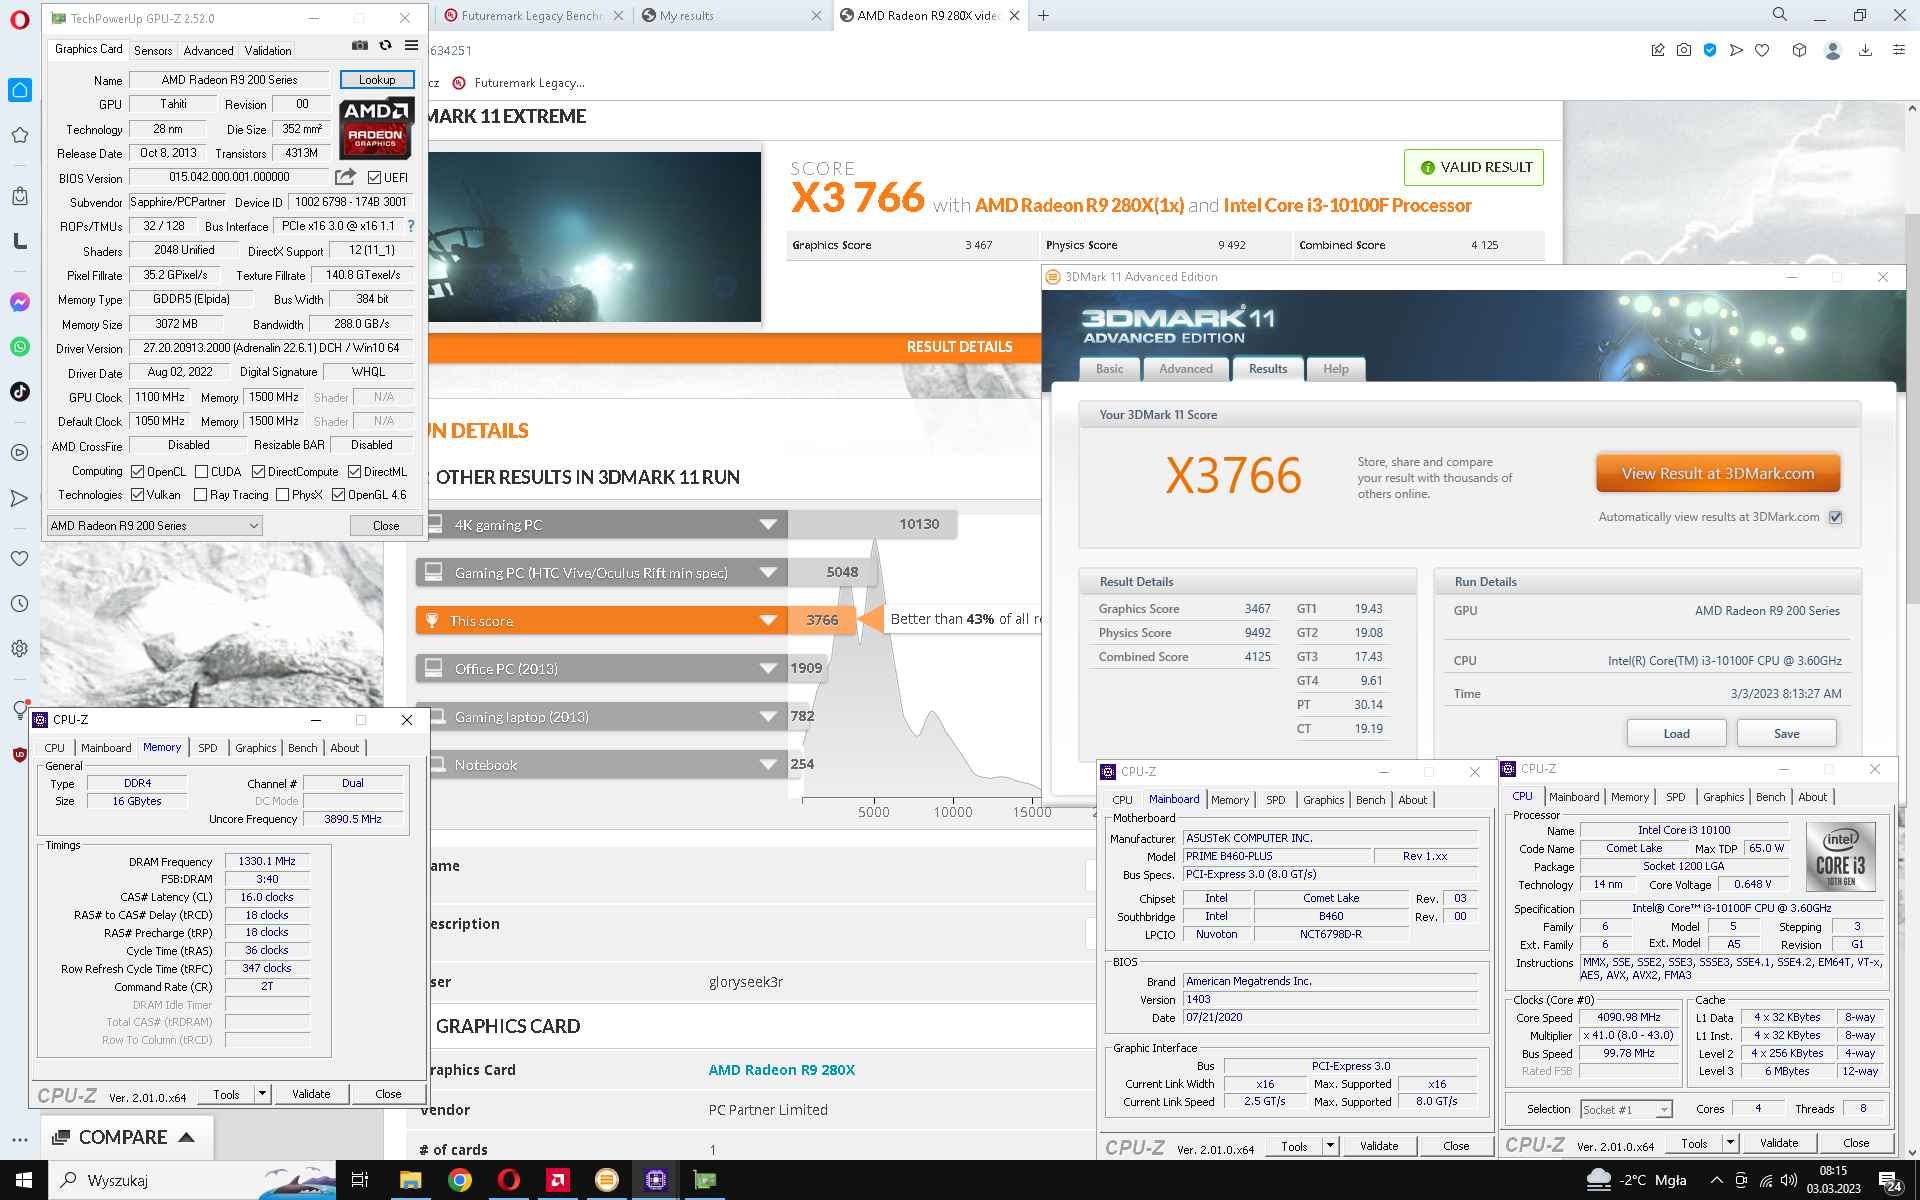This screenshot has height=1200, width=1920.
Task: Click the blue ad-blocker shield icon
Action: [x=1710, y=50]
